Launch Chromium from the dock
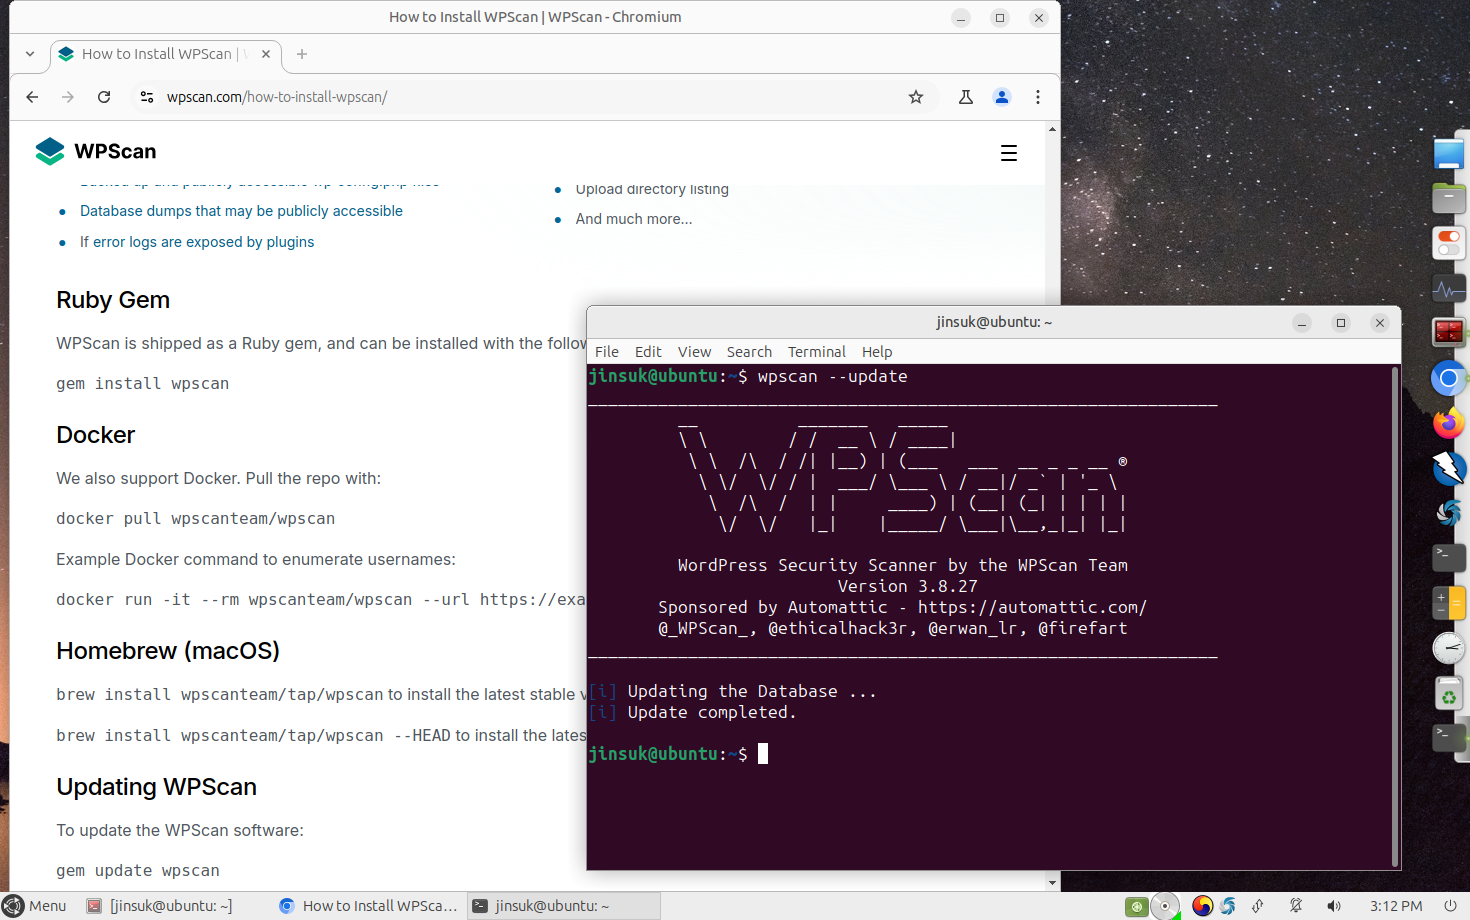The image size is (1470, 920). [1448, 378]
